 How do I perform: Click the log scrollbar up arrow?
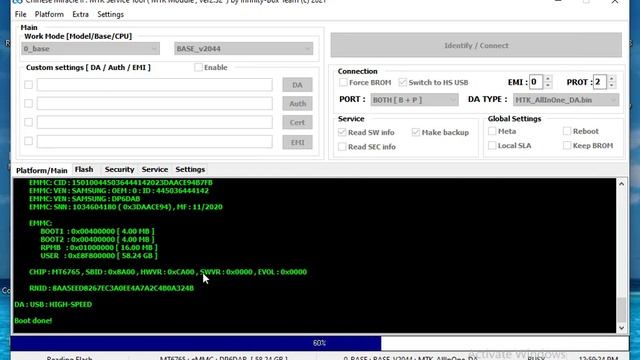coord(621,184)
